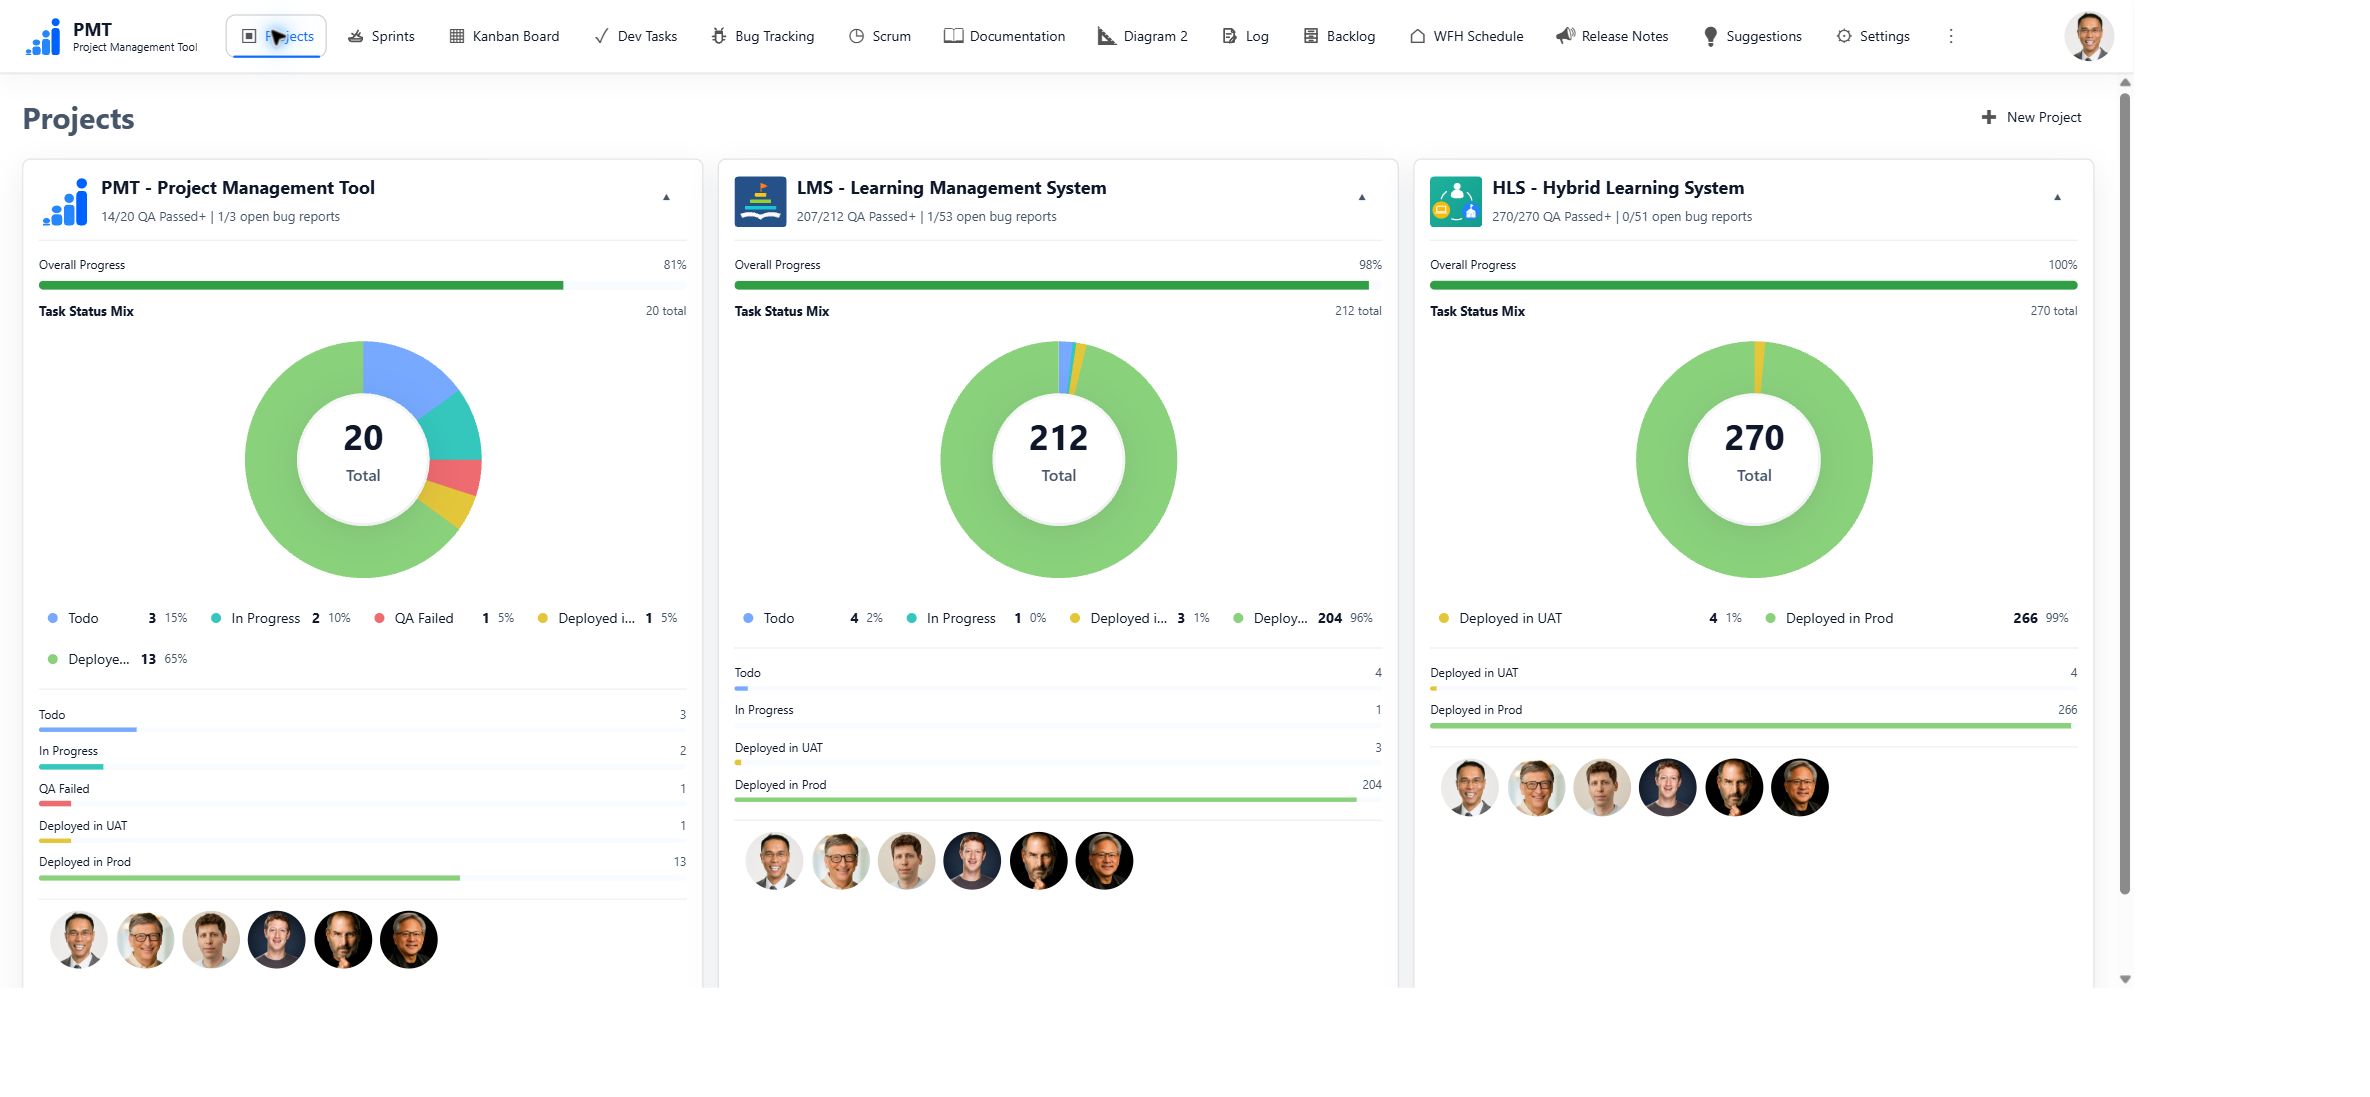Go to Bug Tracking tab
2370x1097 pixels.
coord(762,36)
